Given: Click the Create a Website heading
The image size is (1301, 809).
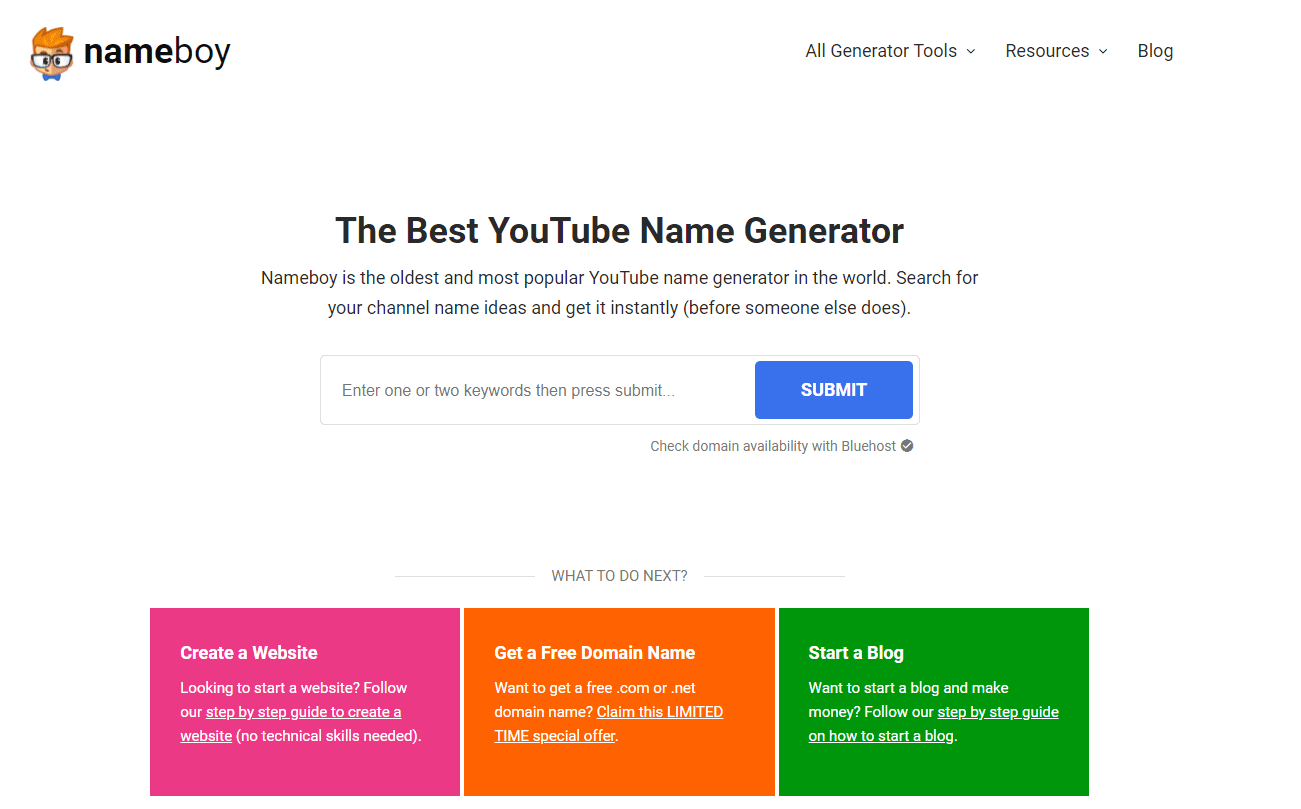Looking at the screenshot, I should (249, 653).
